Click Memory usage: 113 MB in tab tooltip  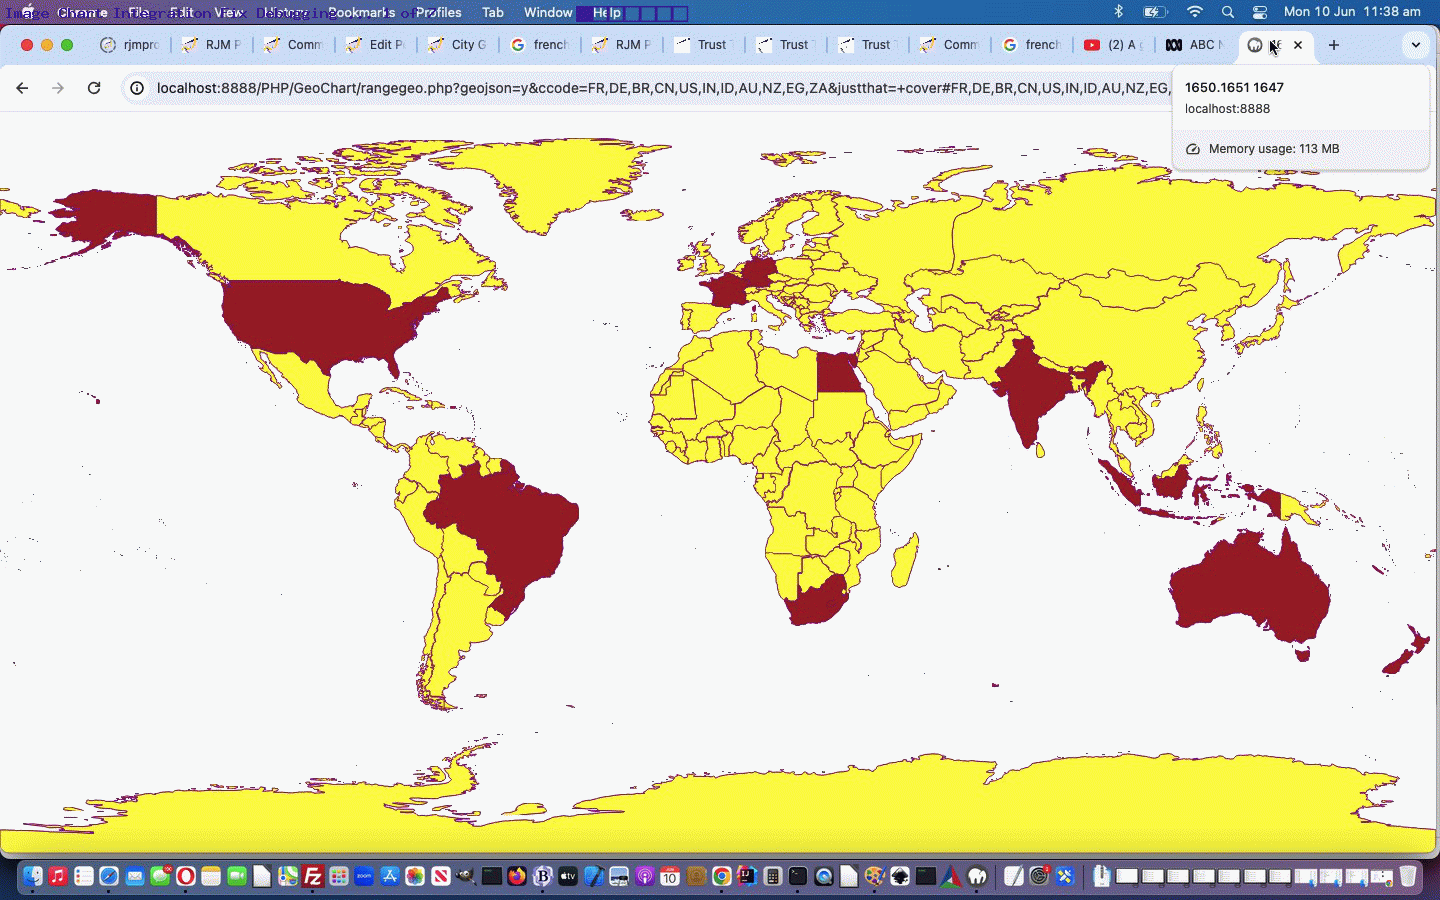[1273, 149]
